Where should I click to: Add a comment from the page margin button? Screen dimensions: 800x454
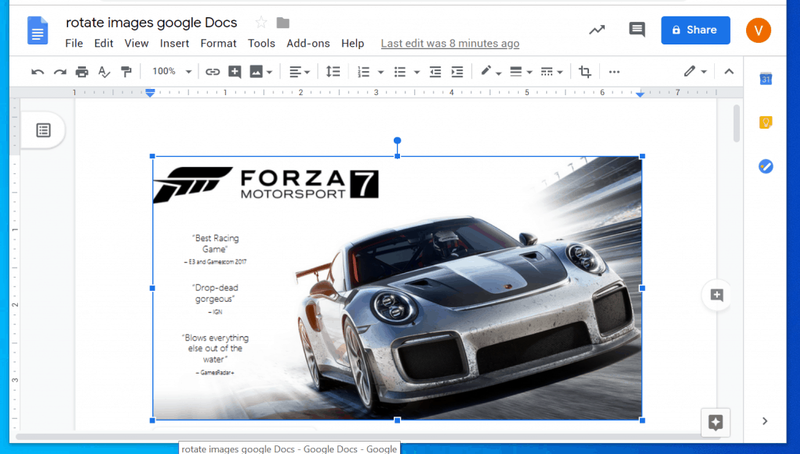coord(716,295)
